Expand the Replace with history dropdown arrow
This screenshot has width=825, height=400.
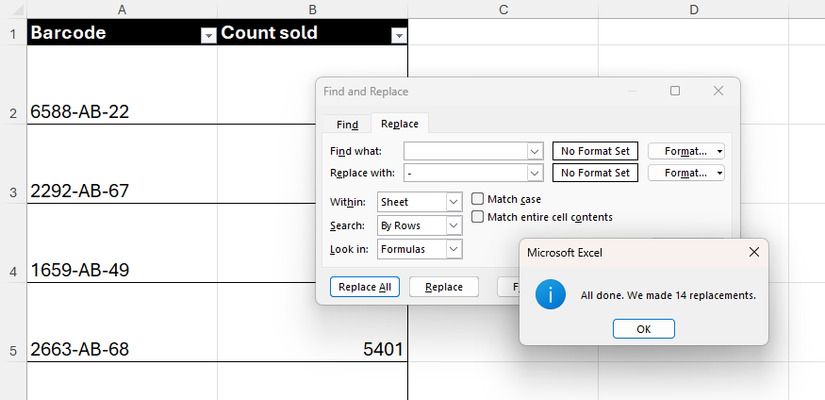coord(535,173)
